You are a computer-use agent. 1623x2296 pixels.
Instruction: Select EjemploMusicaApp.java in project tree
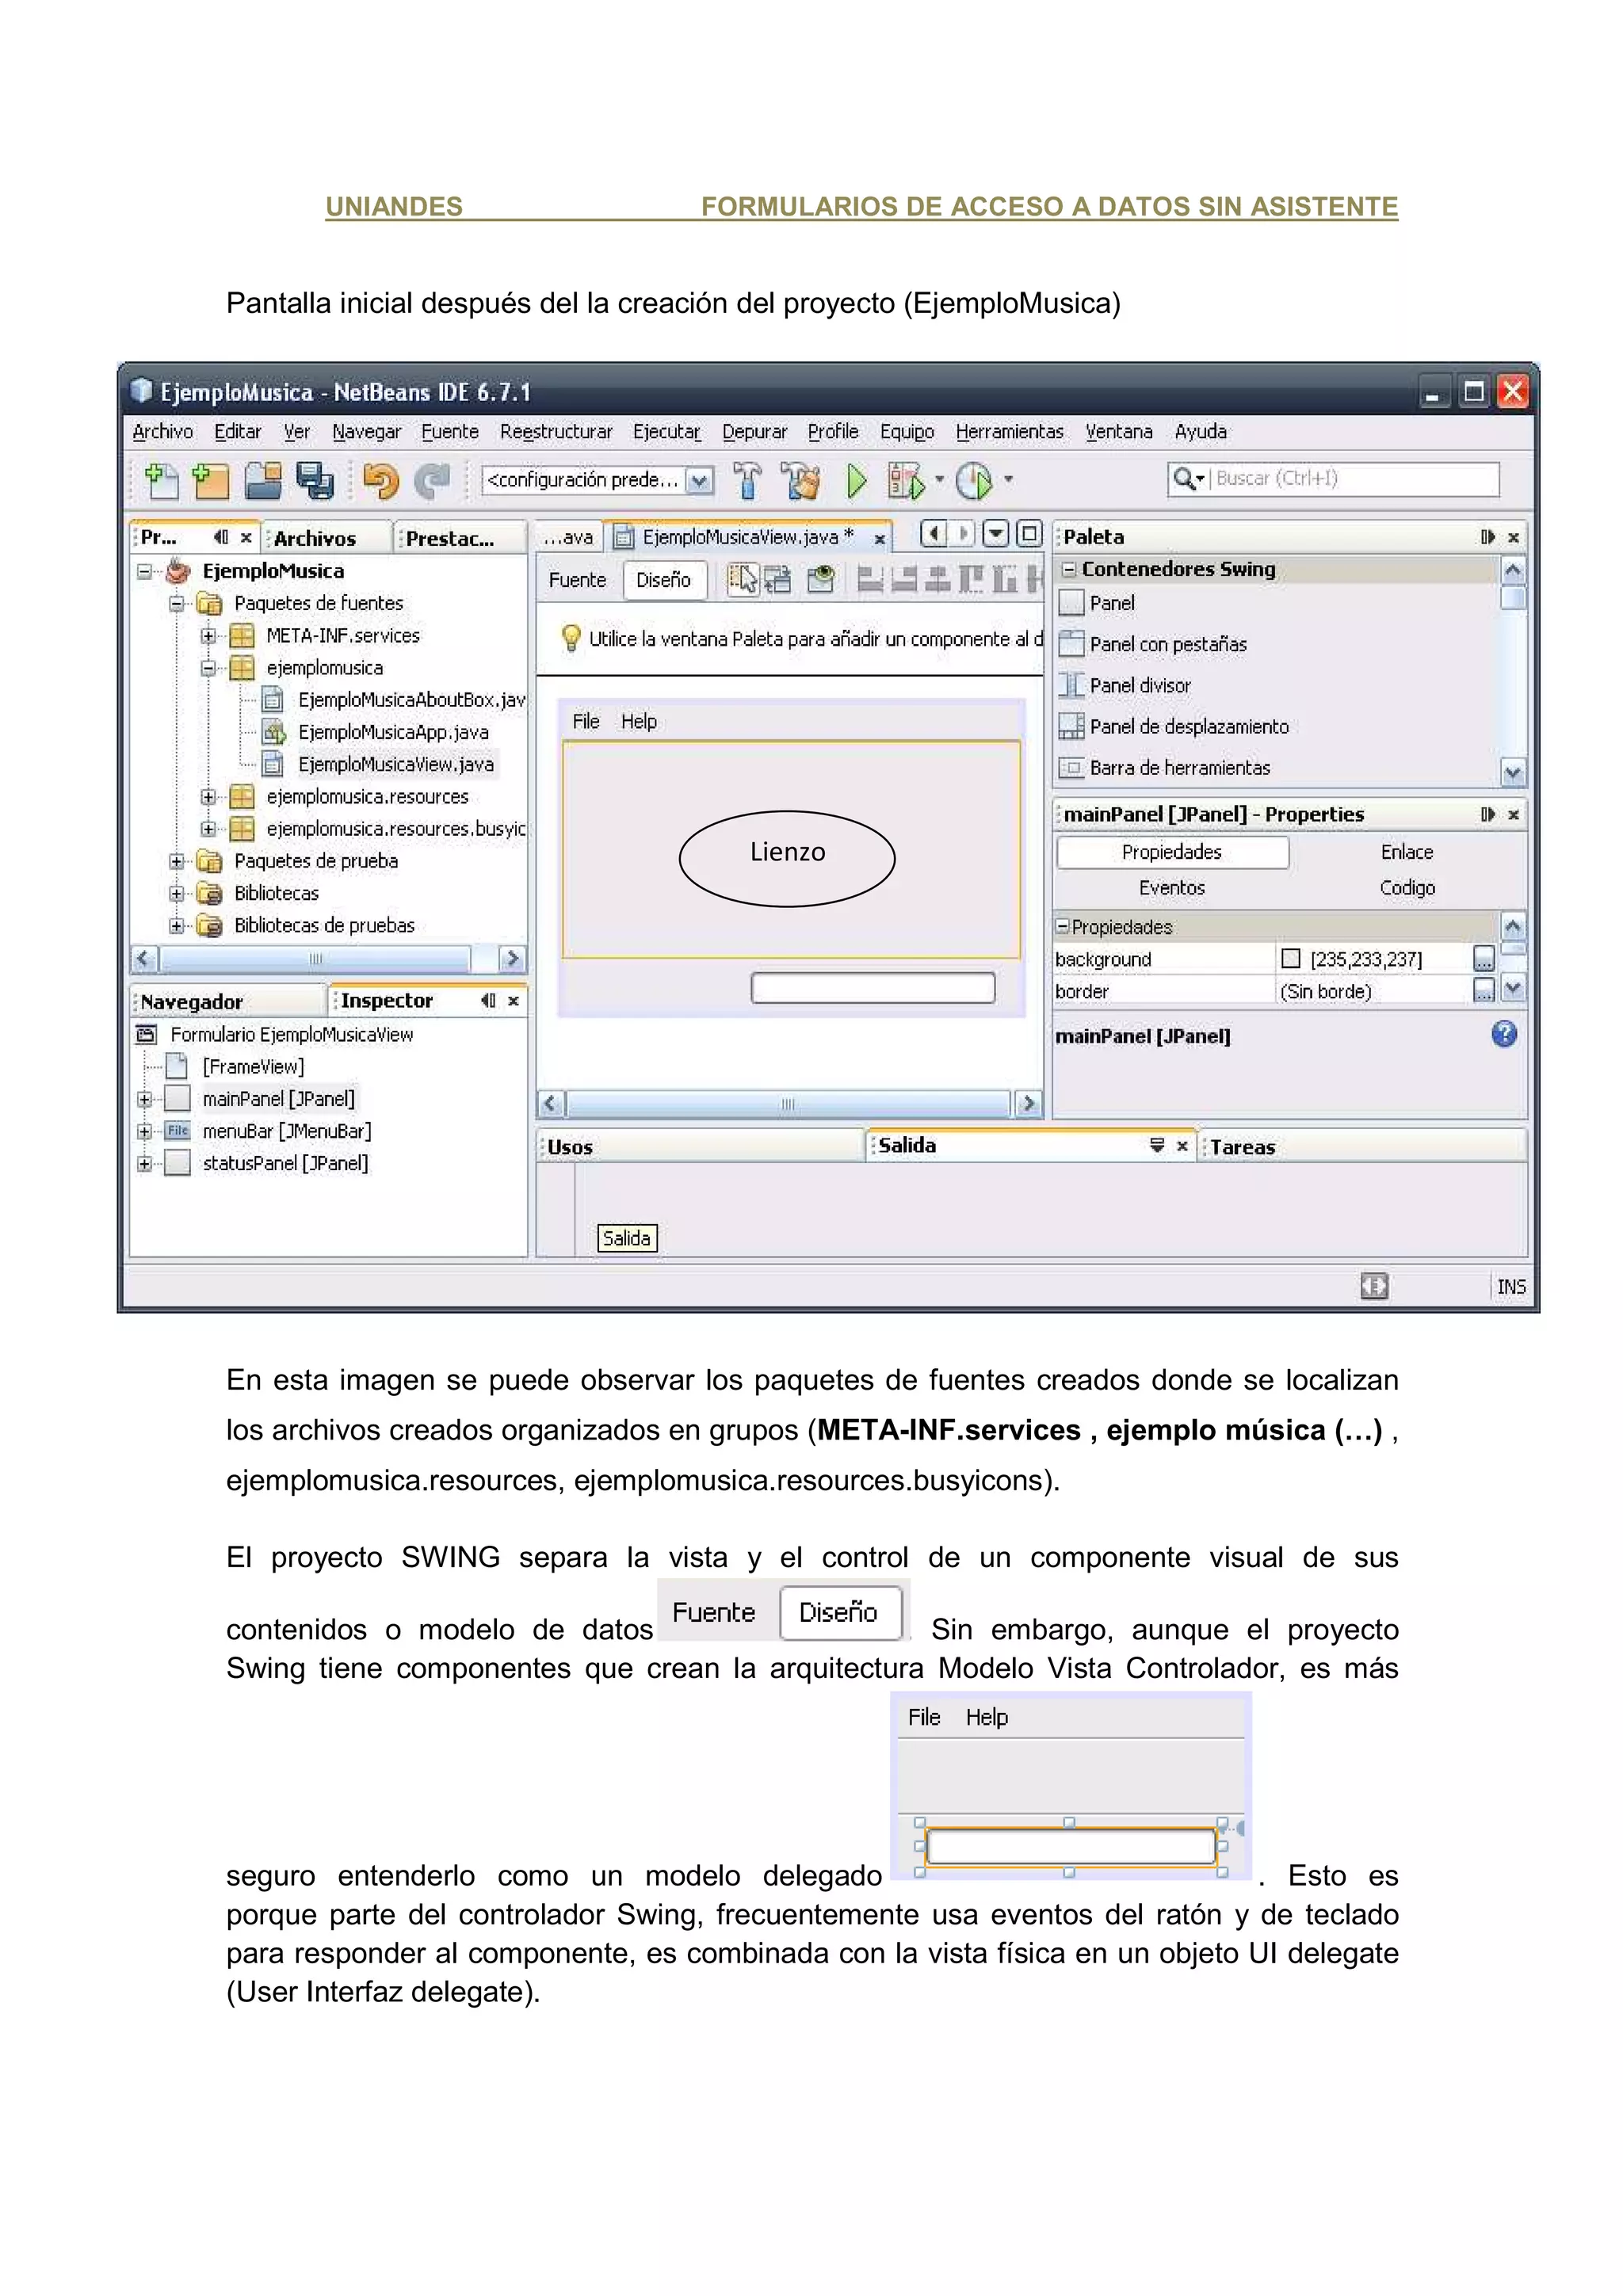[393, 732]
